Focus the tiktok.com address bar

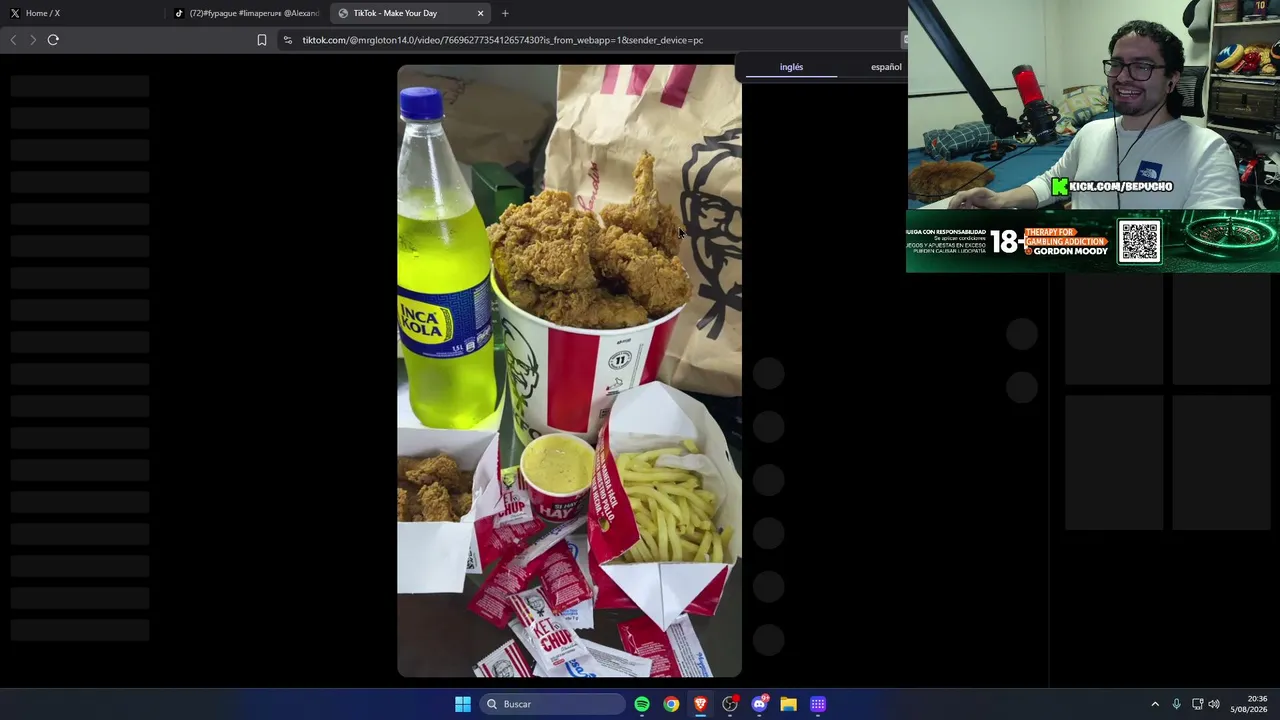590,40
